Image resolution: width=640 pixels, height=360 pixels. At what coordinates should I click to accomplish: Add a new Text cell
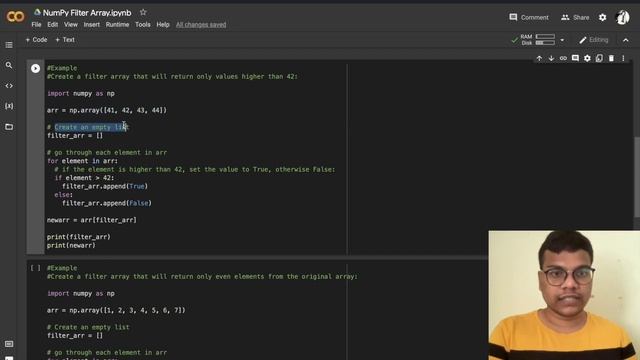65,40
